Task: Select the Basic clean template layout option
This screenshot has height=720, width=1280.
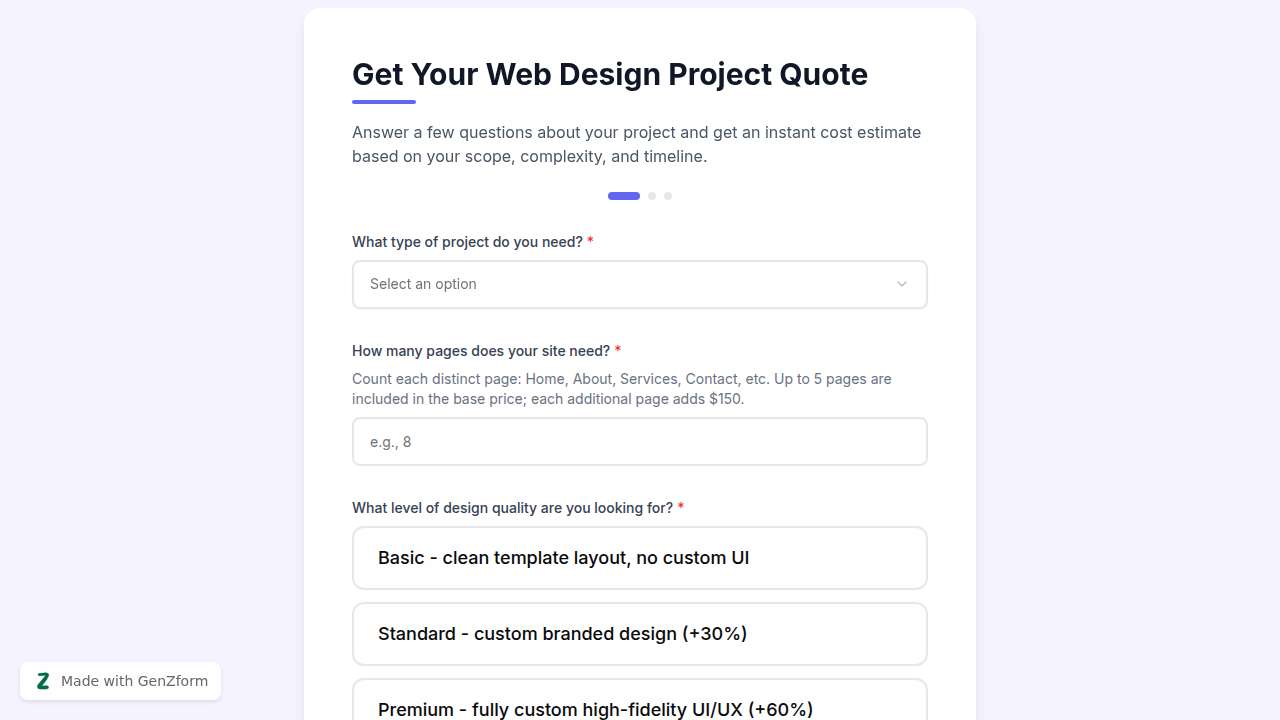Action: coord(640,558)
